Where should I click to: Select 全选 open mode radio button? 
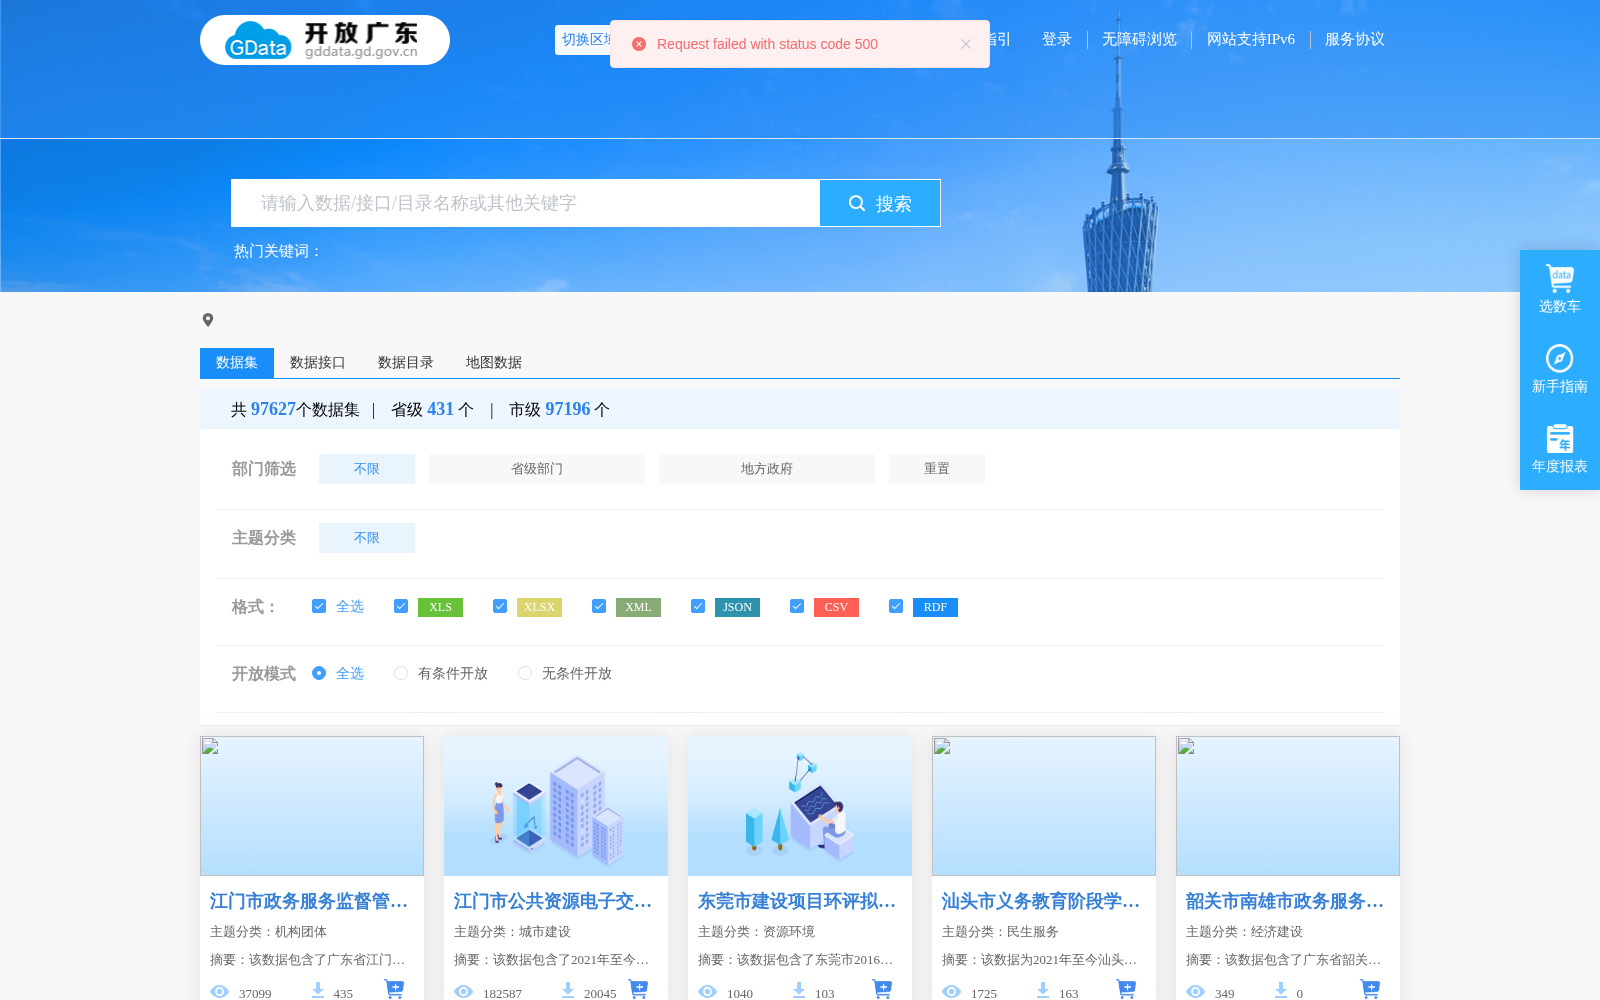319,673
